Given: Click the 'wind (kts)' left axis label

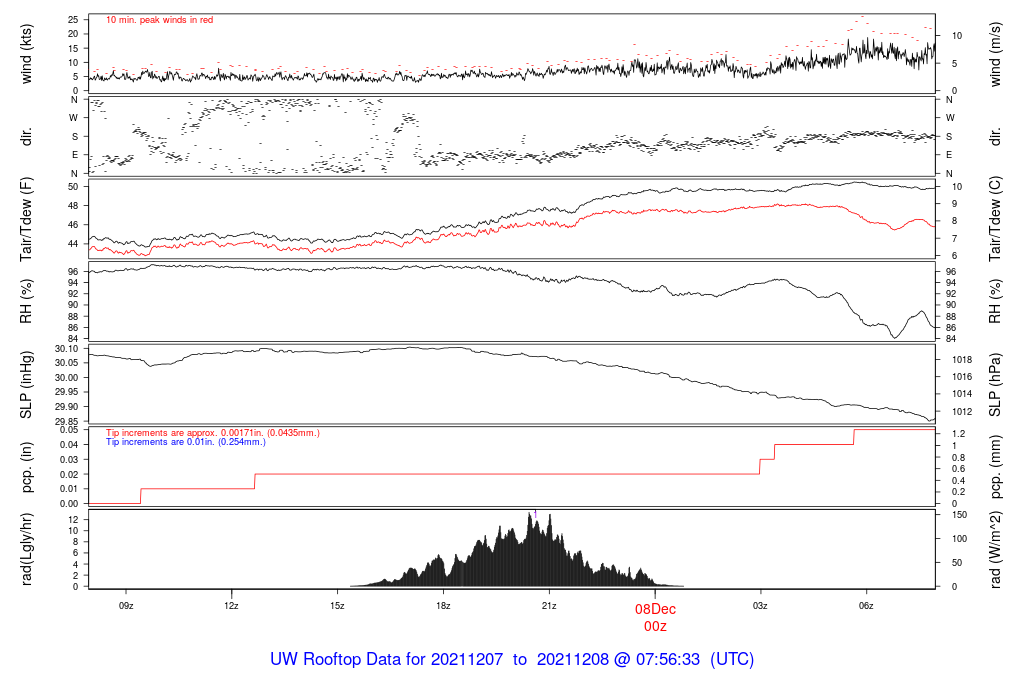Looking at the screenshot, I should point(26,54).
